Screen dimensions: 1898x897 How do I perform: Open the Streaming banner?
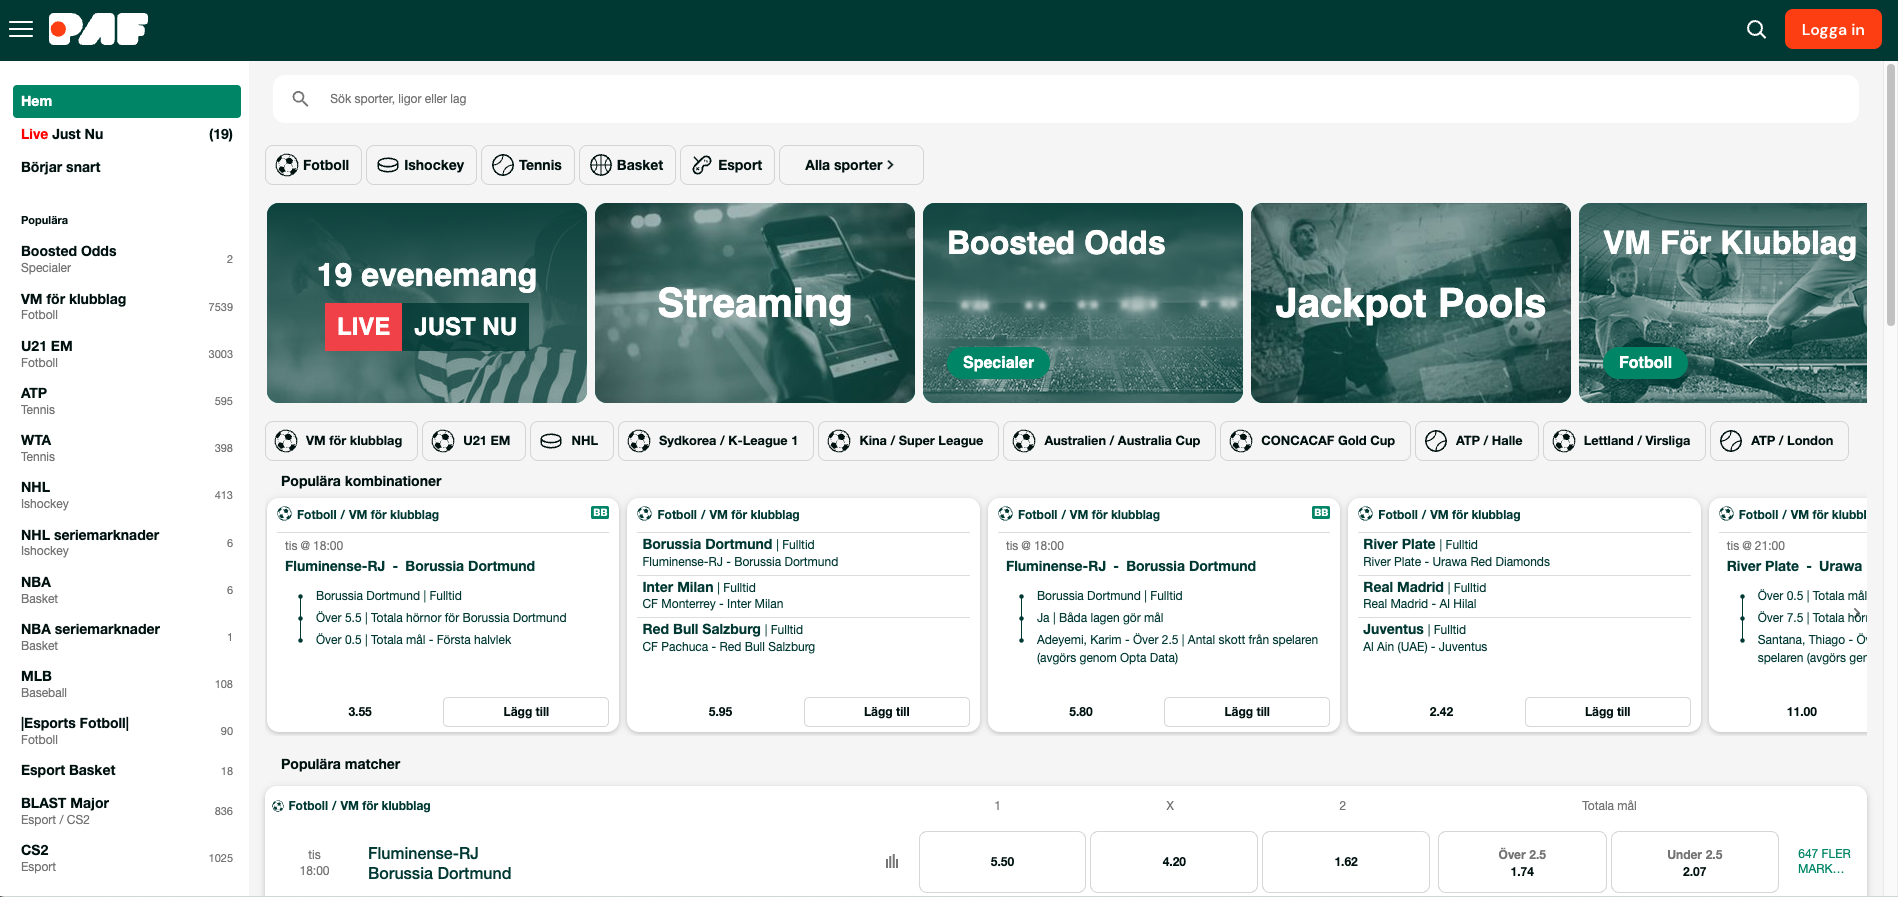coord(755,303)
